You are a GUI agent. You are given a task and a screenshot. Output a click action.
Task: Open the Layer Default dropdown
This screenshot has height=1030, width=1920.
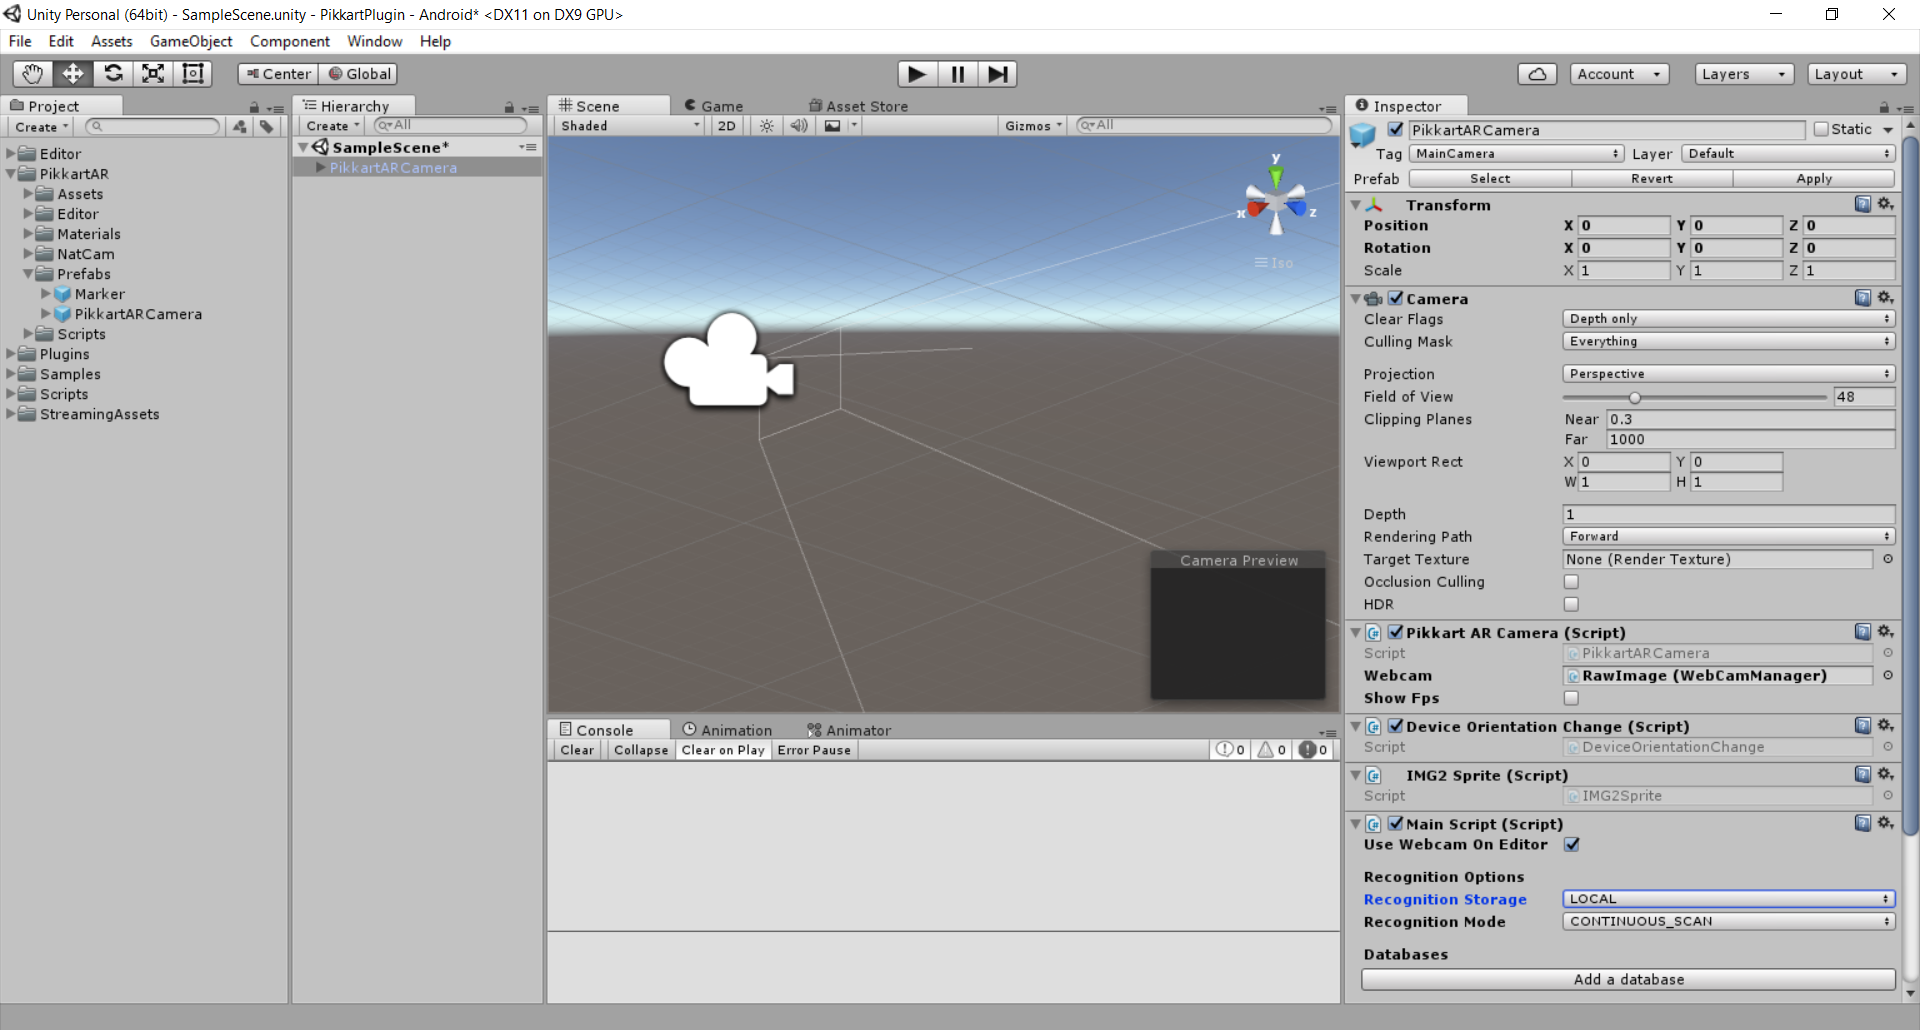coord(1788,154)
